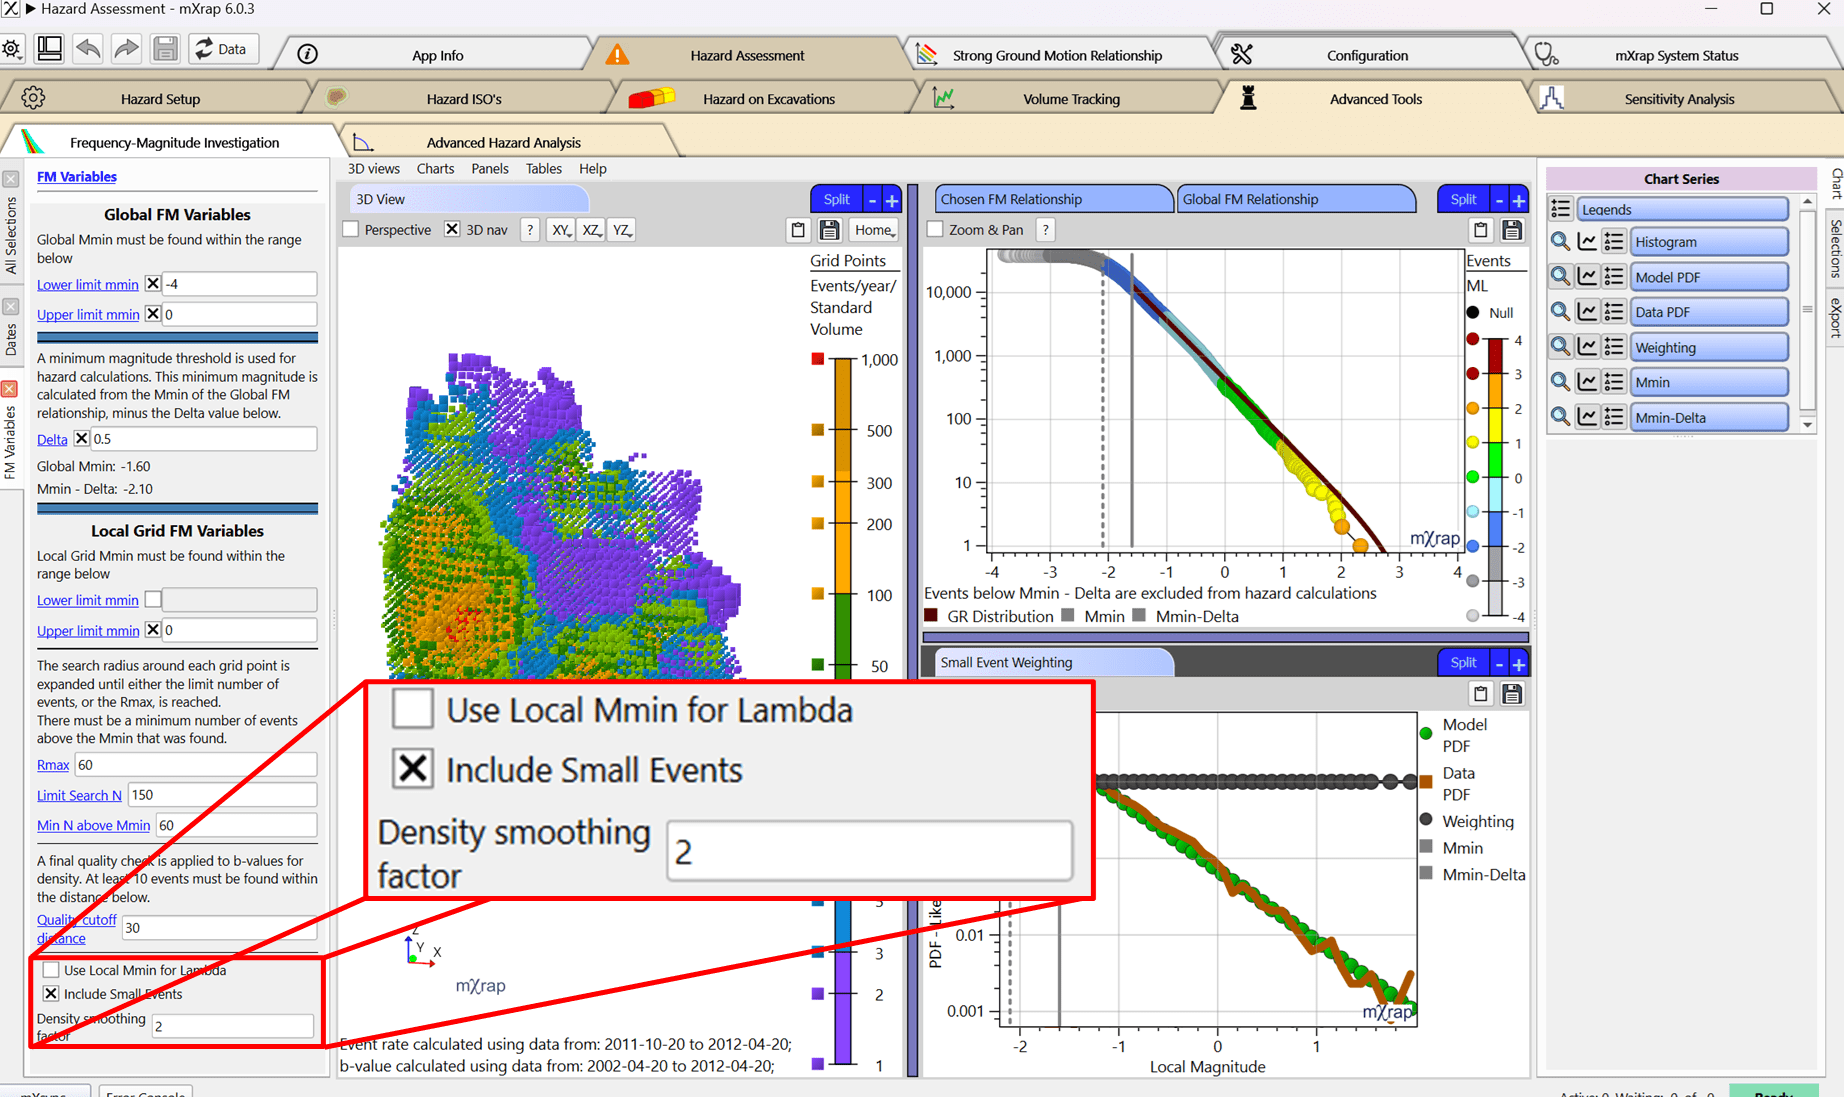Click the list icon beside Weighting series
The image size is (1844, 1097).
(1613, 347)
